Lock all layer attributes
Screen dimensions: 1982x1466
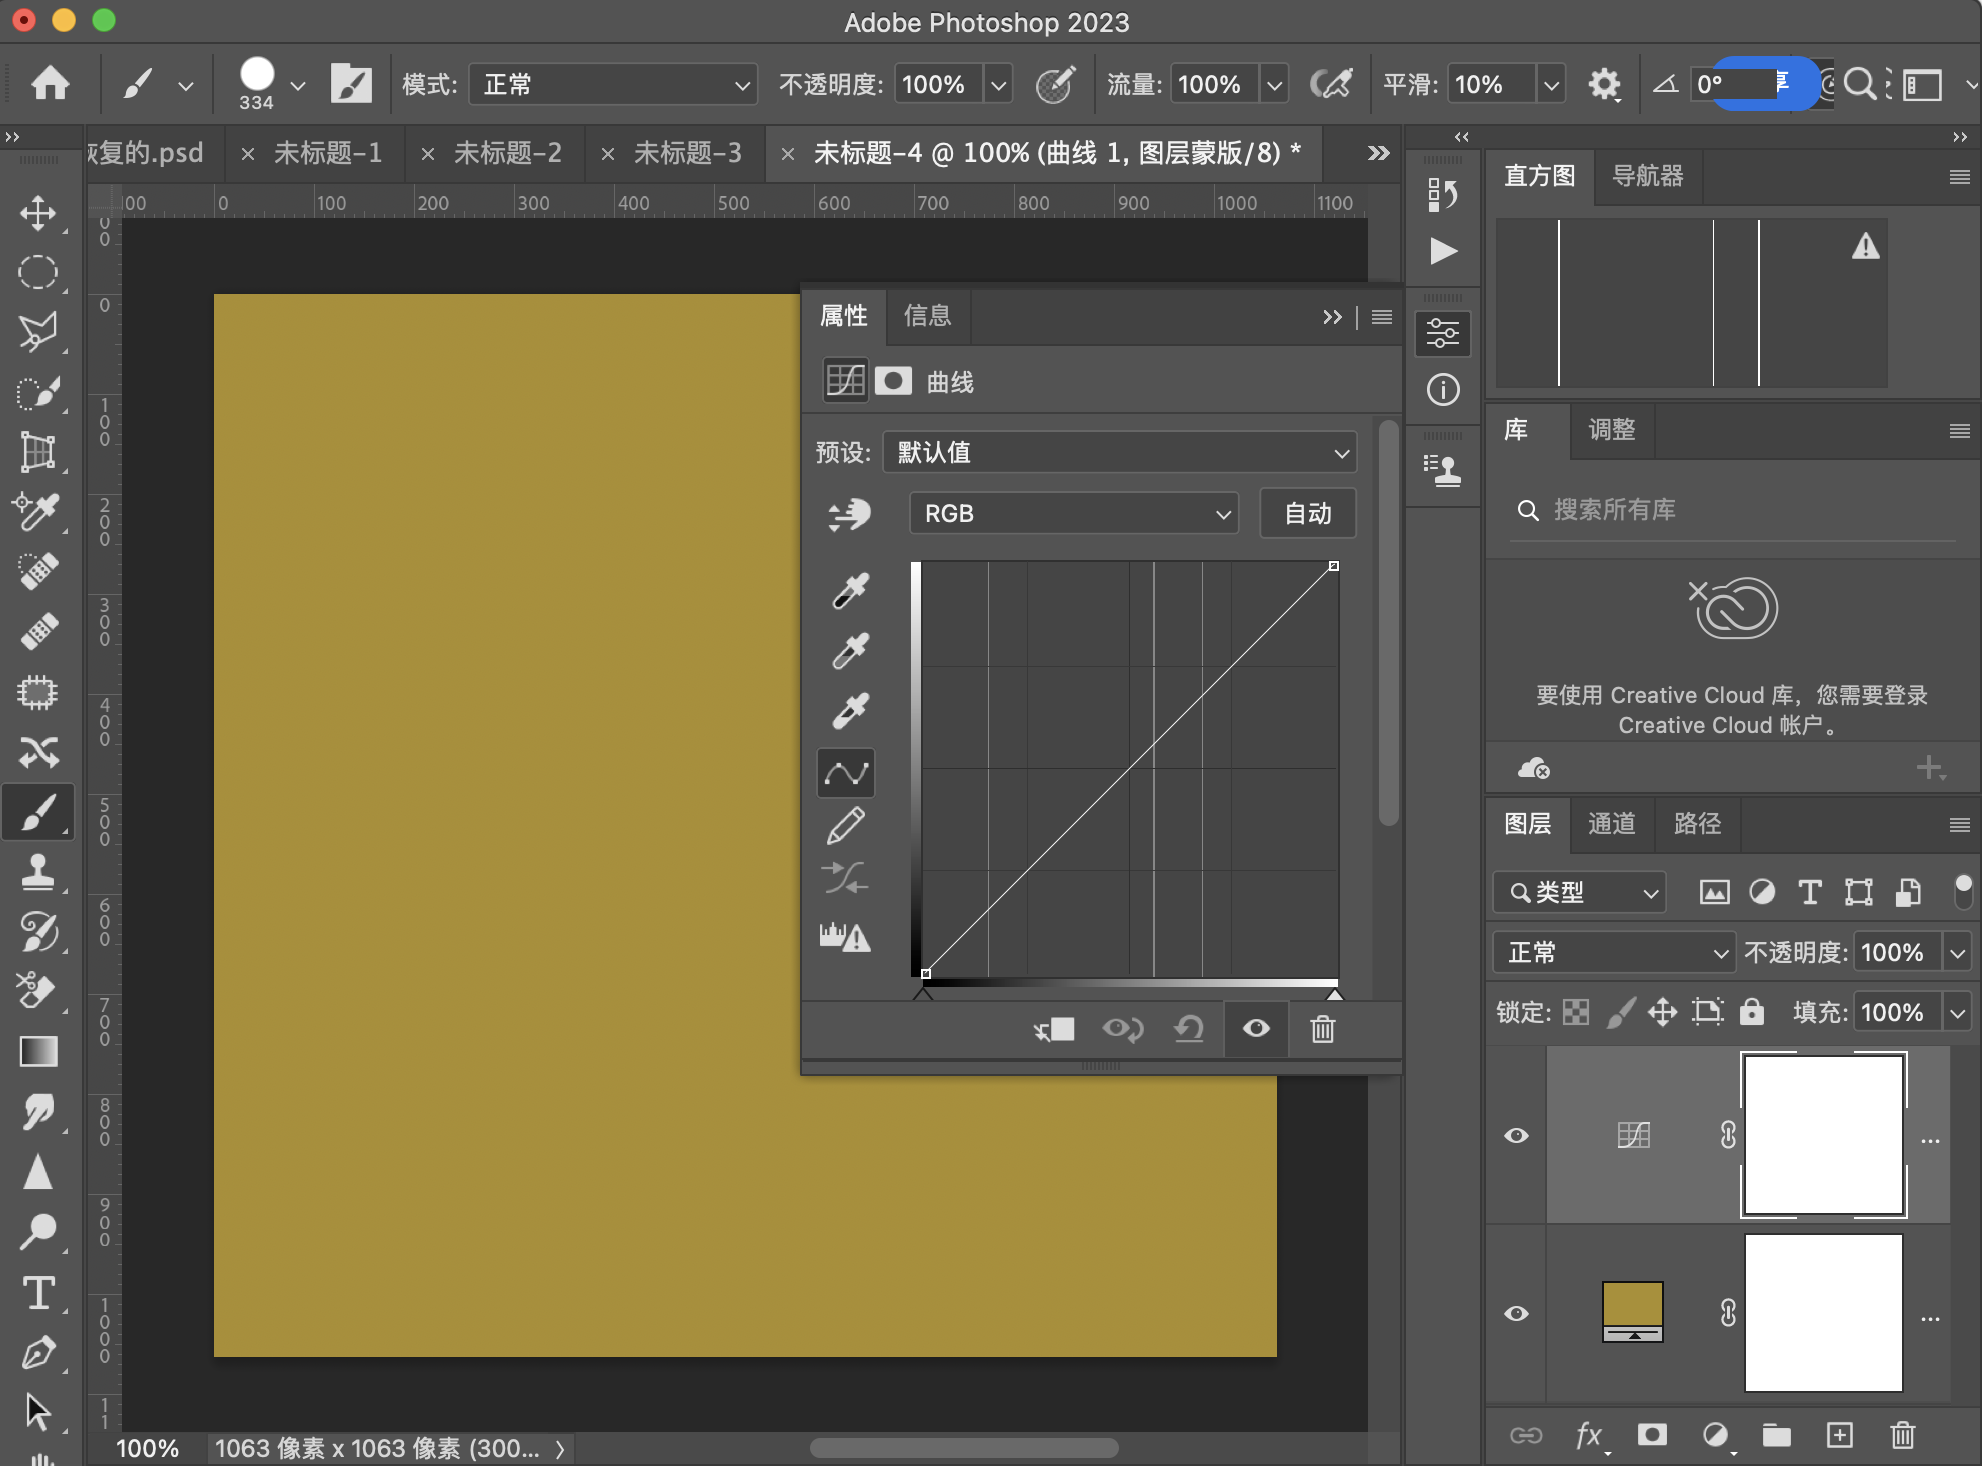tap(1752, 1012)
